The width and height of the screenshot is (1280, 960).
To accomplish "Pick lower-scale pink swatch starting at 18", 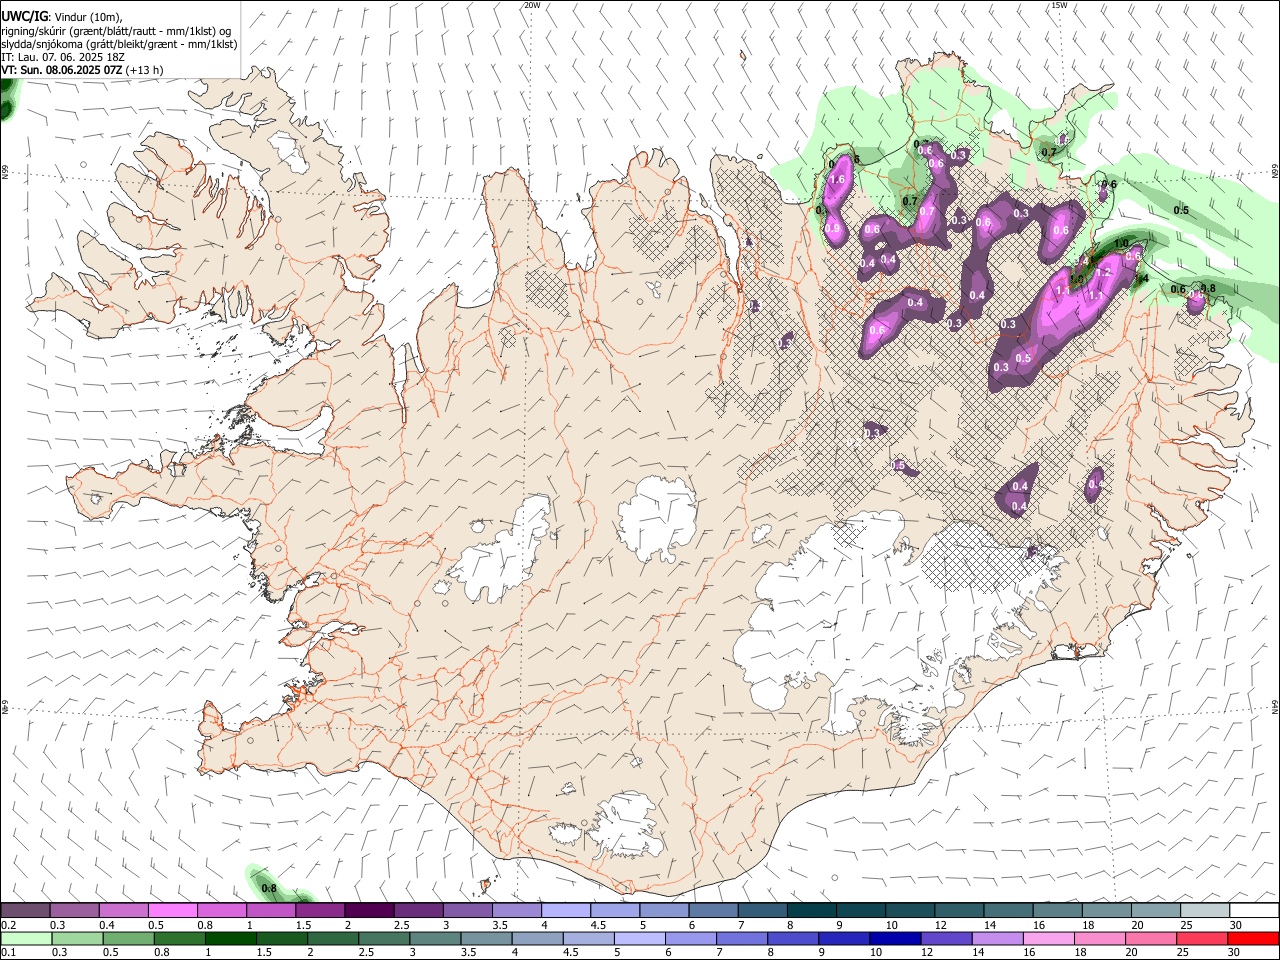I will click(x=1099, y=939).
